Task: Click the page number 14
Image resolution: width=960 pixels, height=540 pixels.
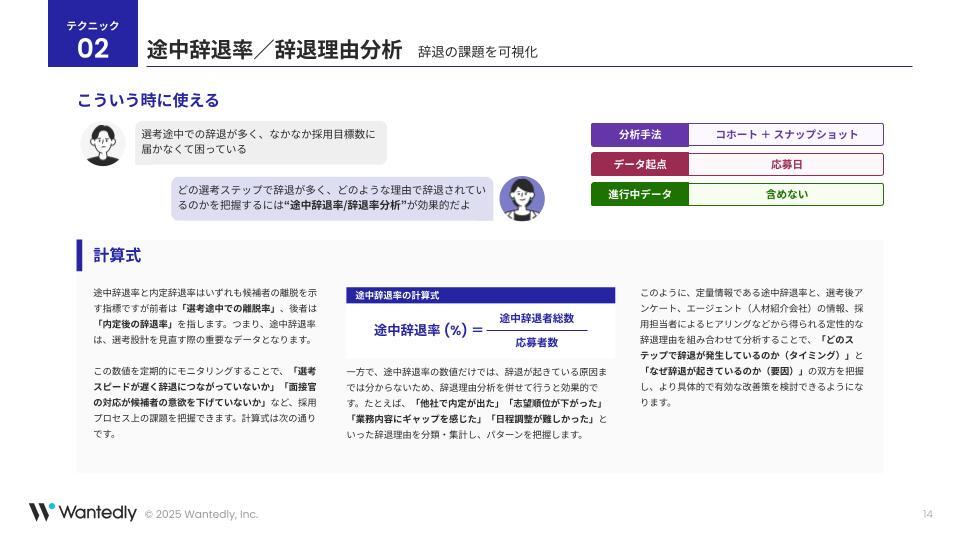Action: pos(928,514)
